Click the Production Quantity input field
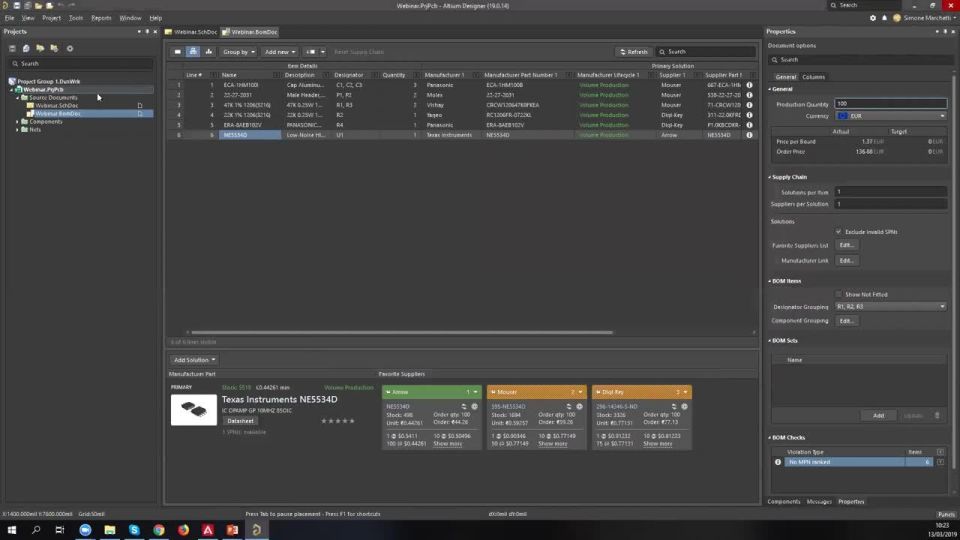 [x=890, y=104]
